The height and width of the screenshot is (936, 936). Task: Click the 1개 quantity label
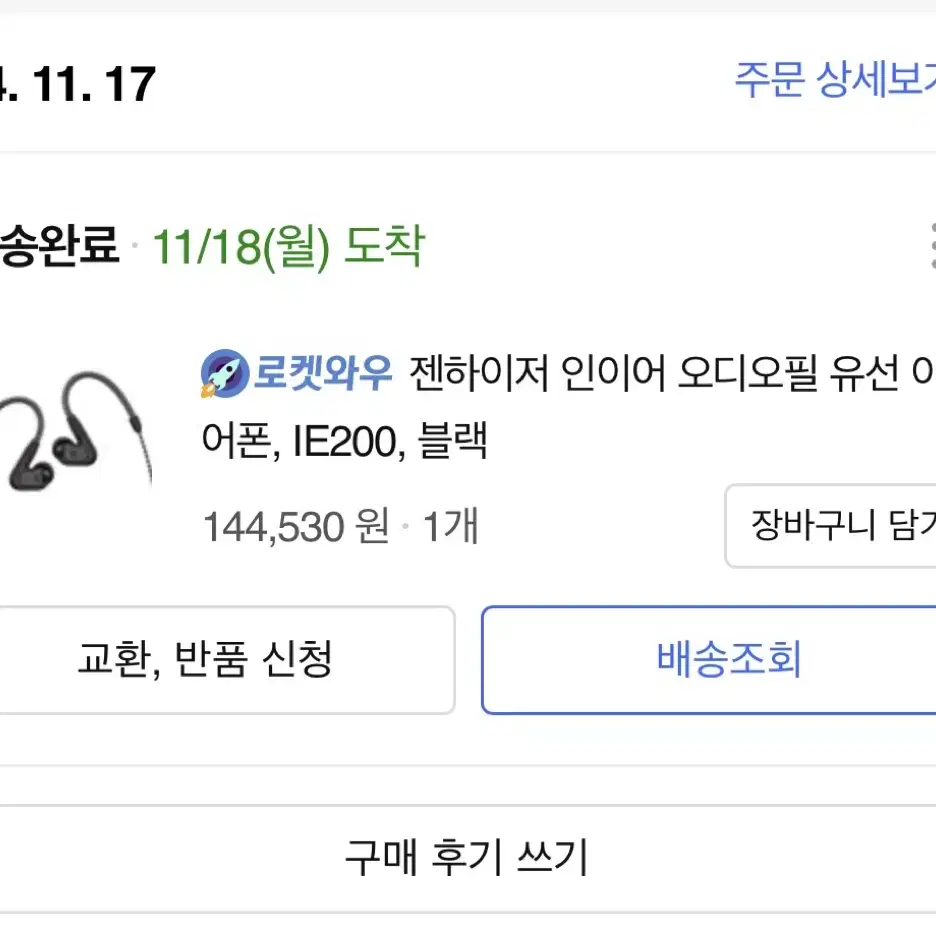451,526
